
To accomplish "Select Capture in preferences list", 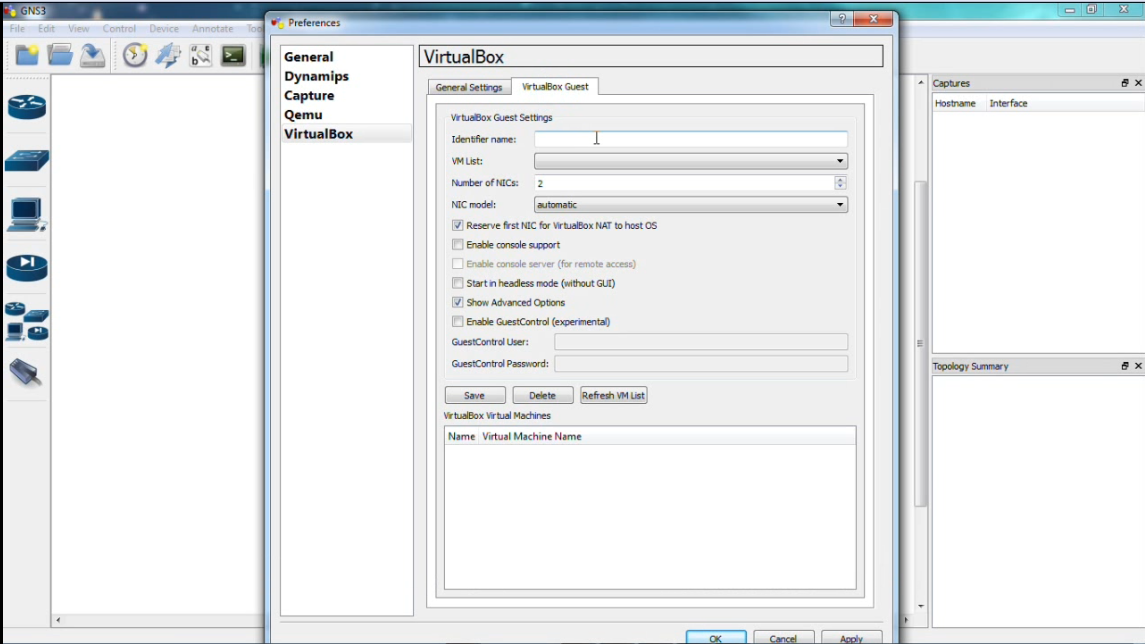I will coord(346,96).
